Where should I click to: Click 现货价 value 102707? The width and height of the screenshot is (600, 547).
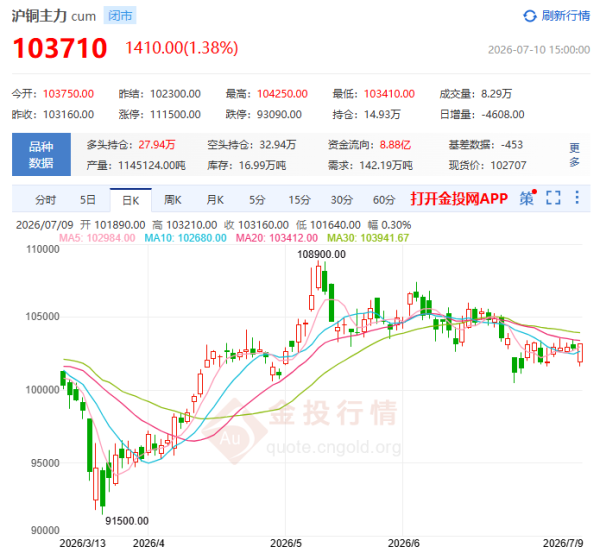pyautogui.click(x=509, y=165)
